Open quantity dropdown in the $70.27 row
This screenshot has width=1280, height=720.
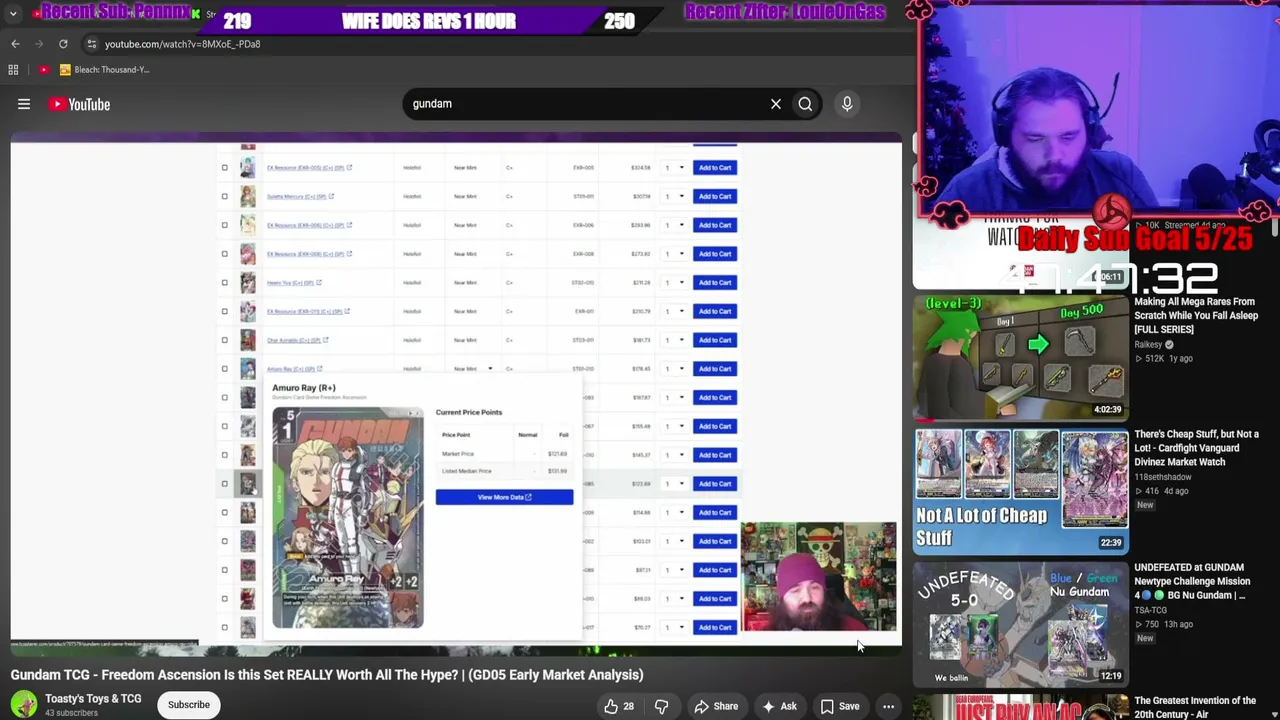675,628
